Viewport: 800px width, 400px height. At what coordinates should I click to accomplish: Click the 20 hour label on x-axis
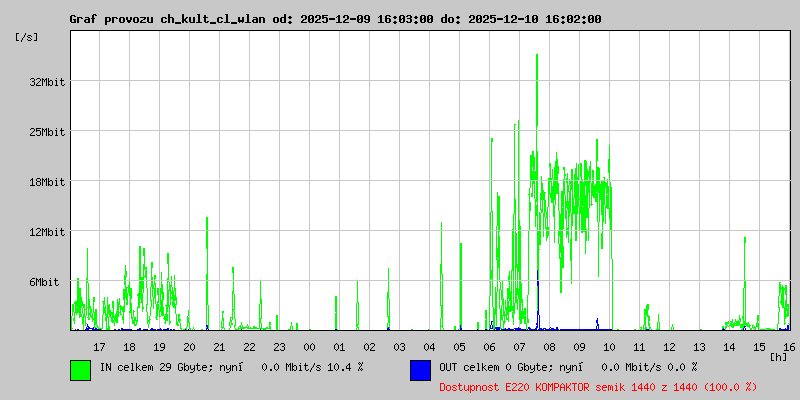coord(189,347)
